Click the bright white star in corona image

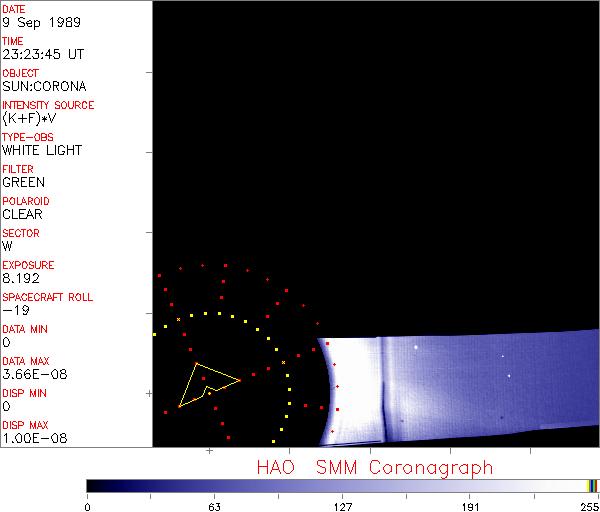(x=416, y=347)
